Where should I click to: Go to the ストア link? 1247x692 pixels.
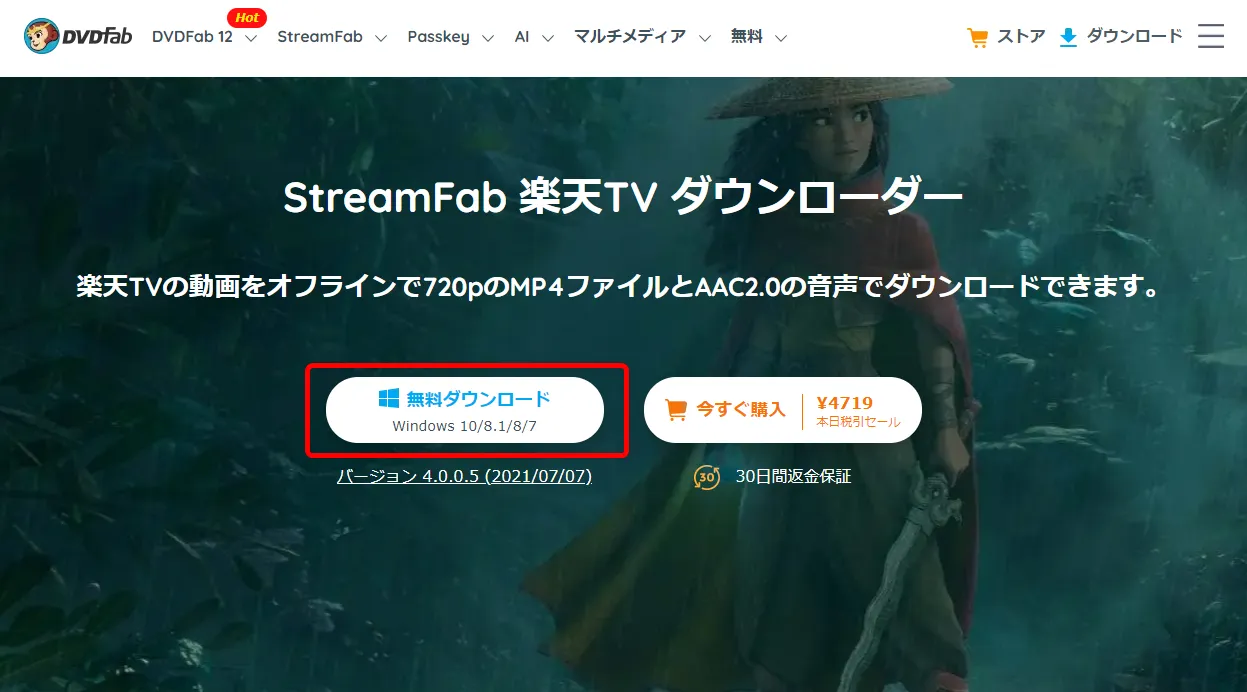[x=1021, y=37]
